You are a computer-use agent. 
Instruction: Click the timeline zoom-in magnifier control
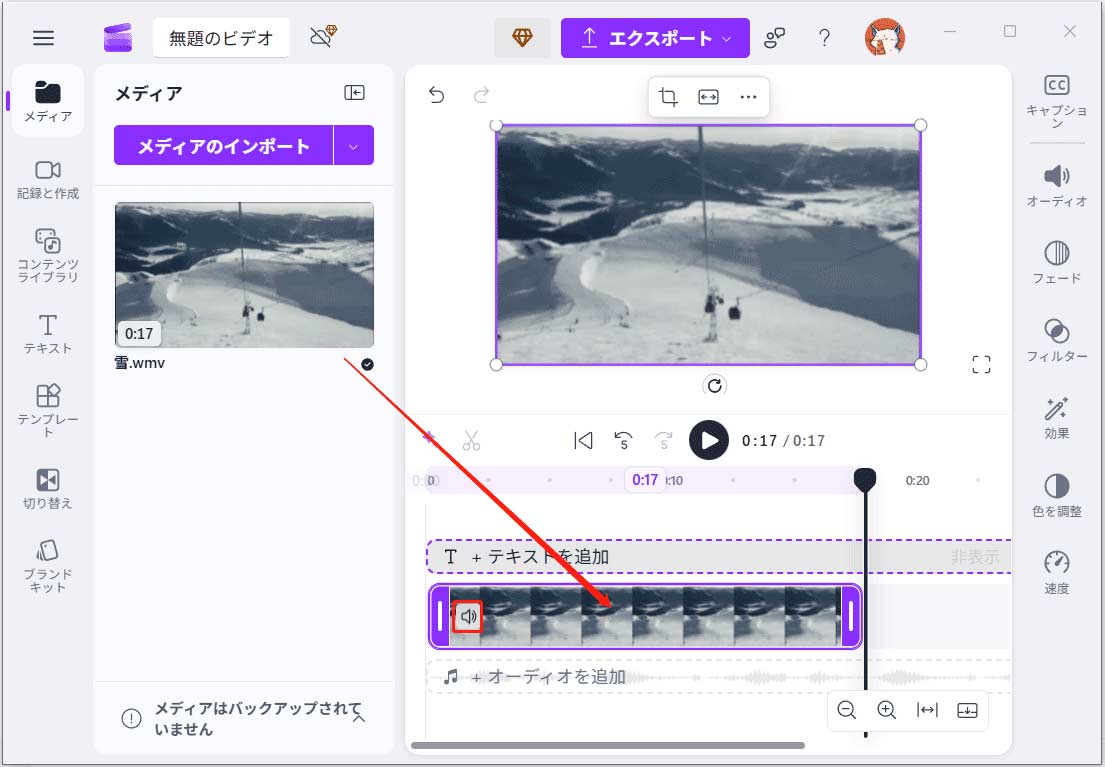point(886,710)
